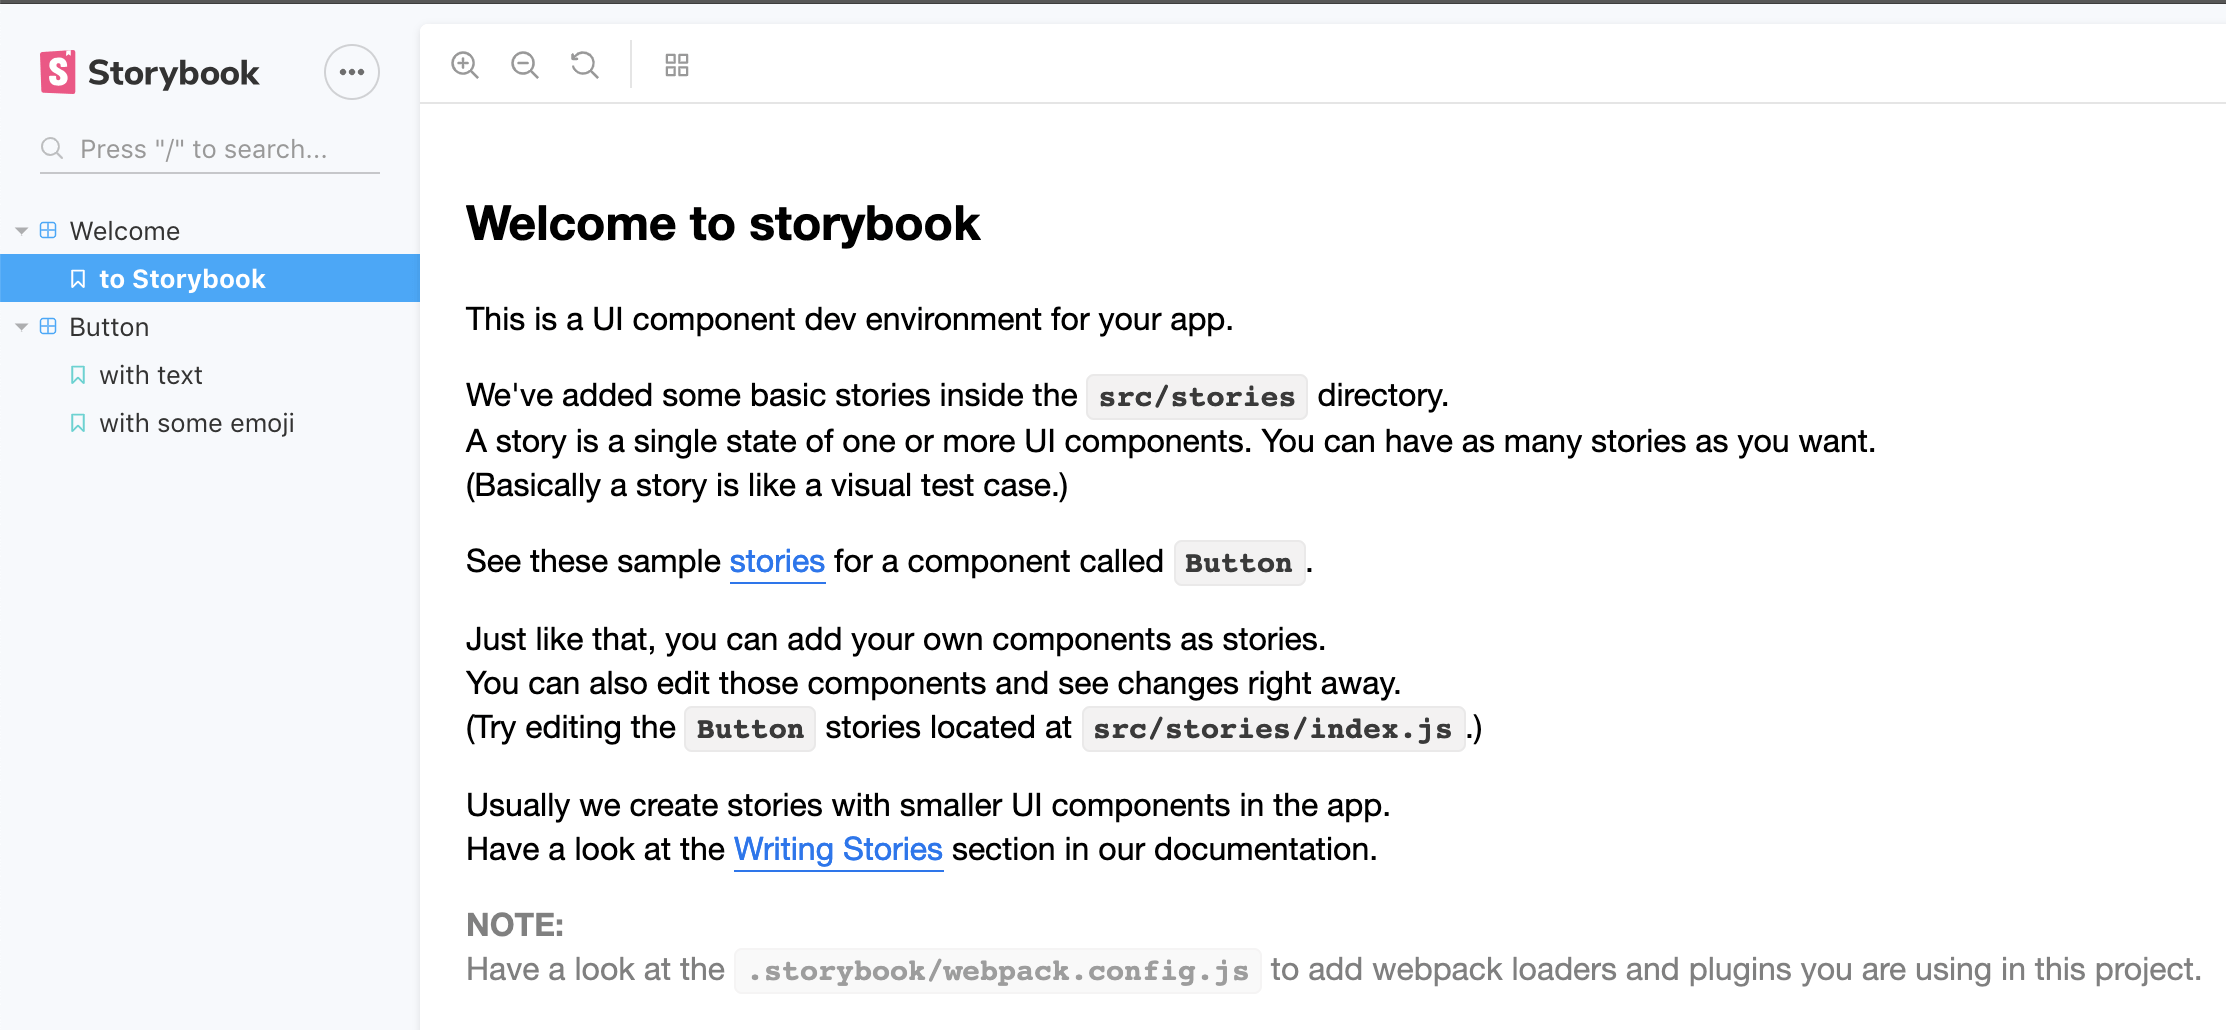The width and height of the screenshot is (2226, 1030).
Task: Click 'Button' code after 'component called'
Action: 1239,562
